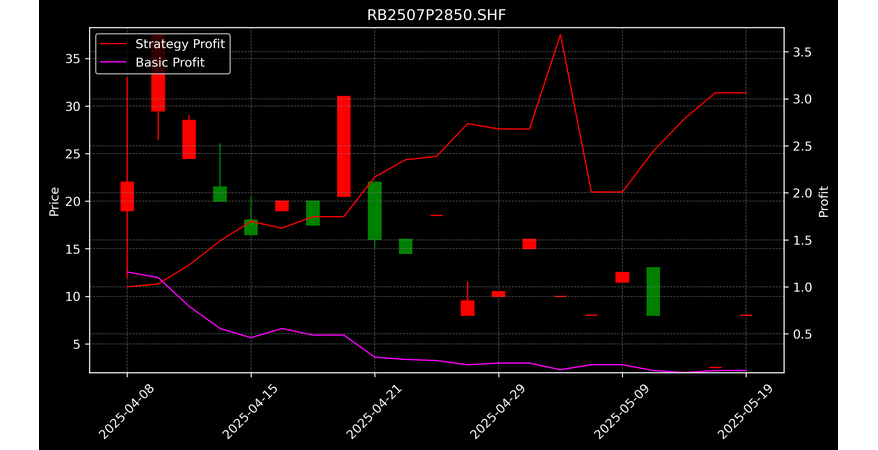Click the 3.0 tick on Profit axis
The width and height of the screenshot is (878, 450).
click(802, 99)
